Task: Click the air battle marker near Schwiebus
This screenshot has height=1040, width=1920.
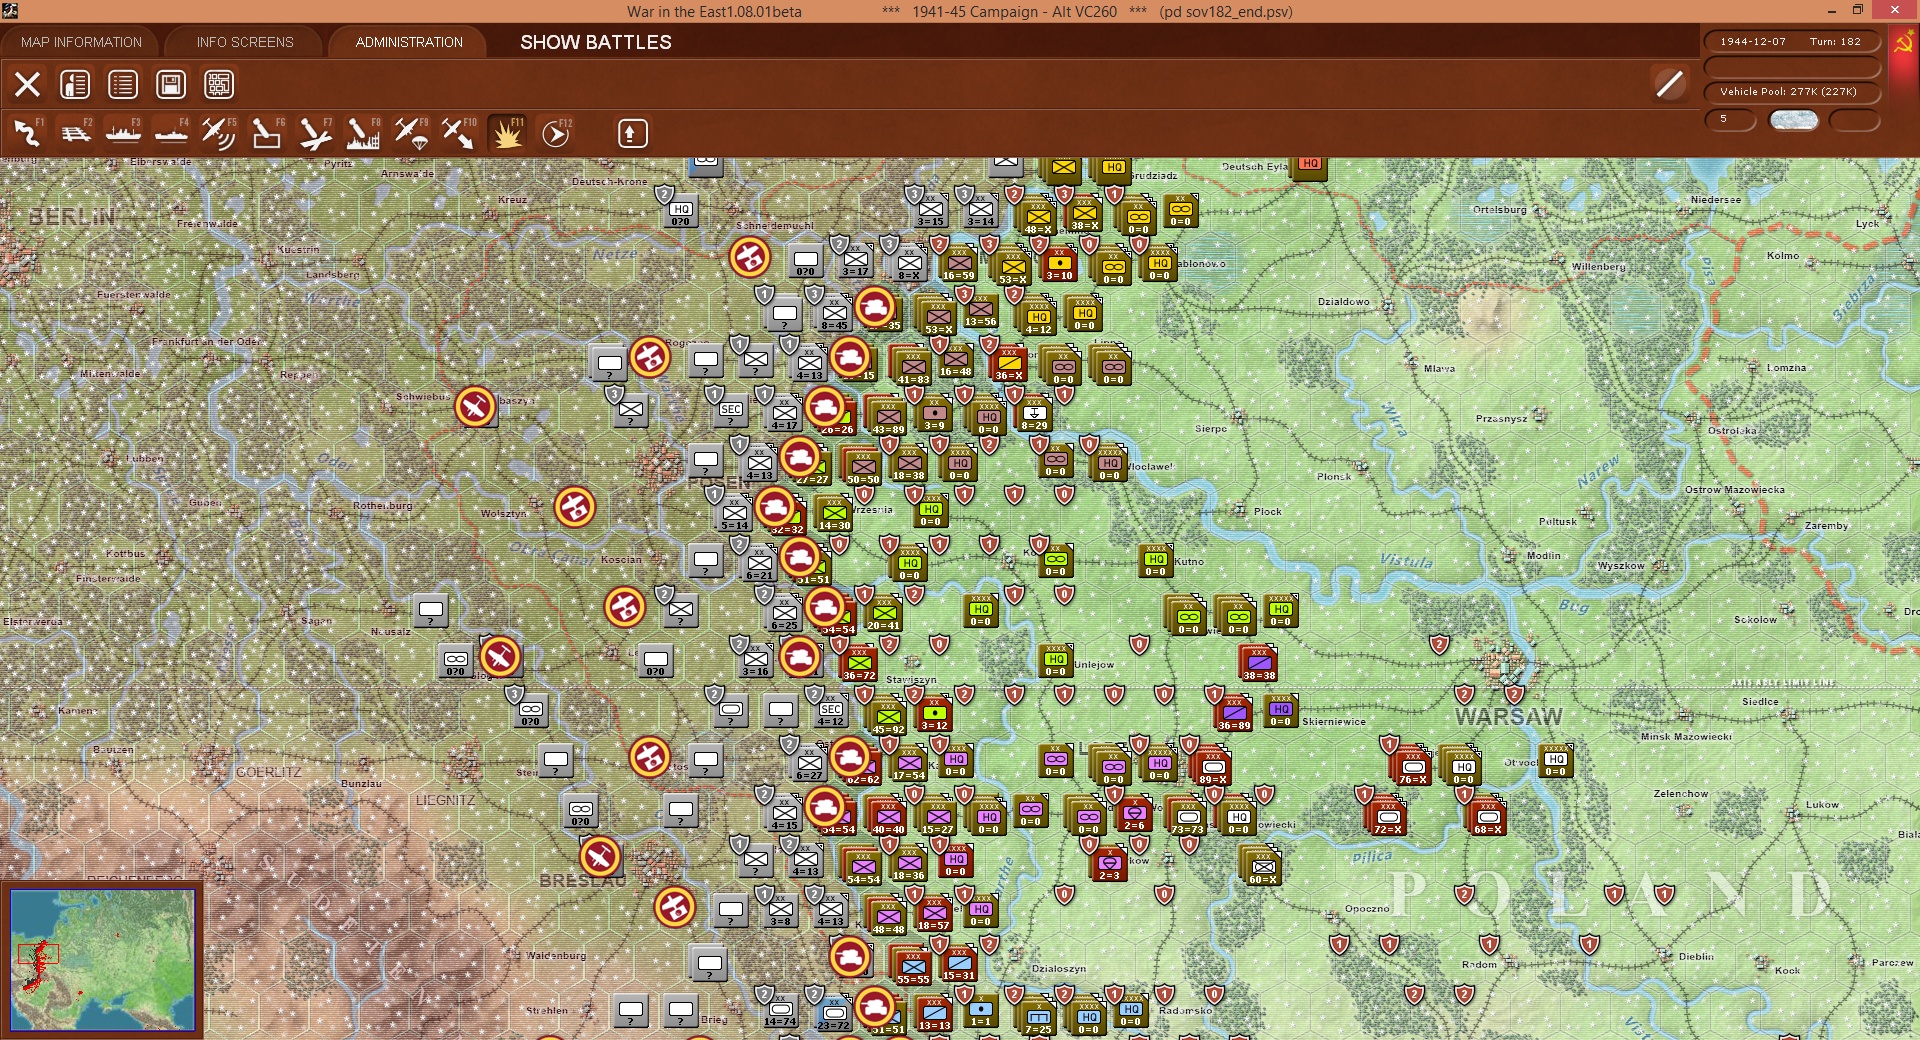Action: tap(475, 407)
